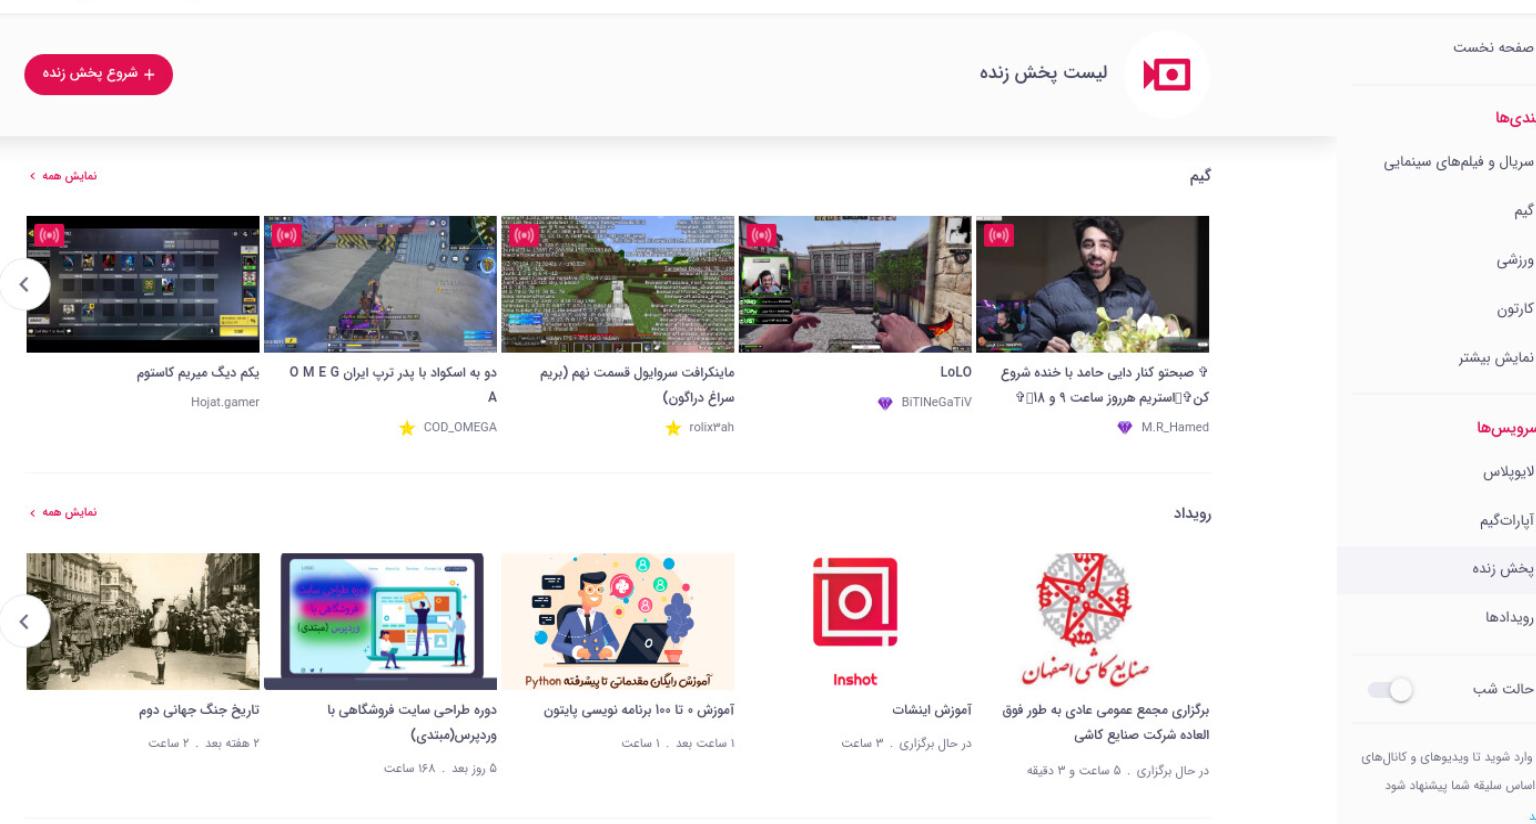
Task: Click the star icon beside COD_OMEGA
Action: click(406, 428)
